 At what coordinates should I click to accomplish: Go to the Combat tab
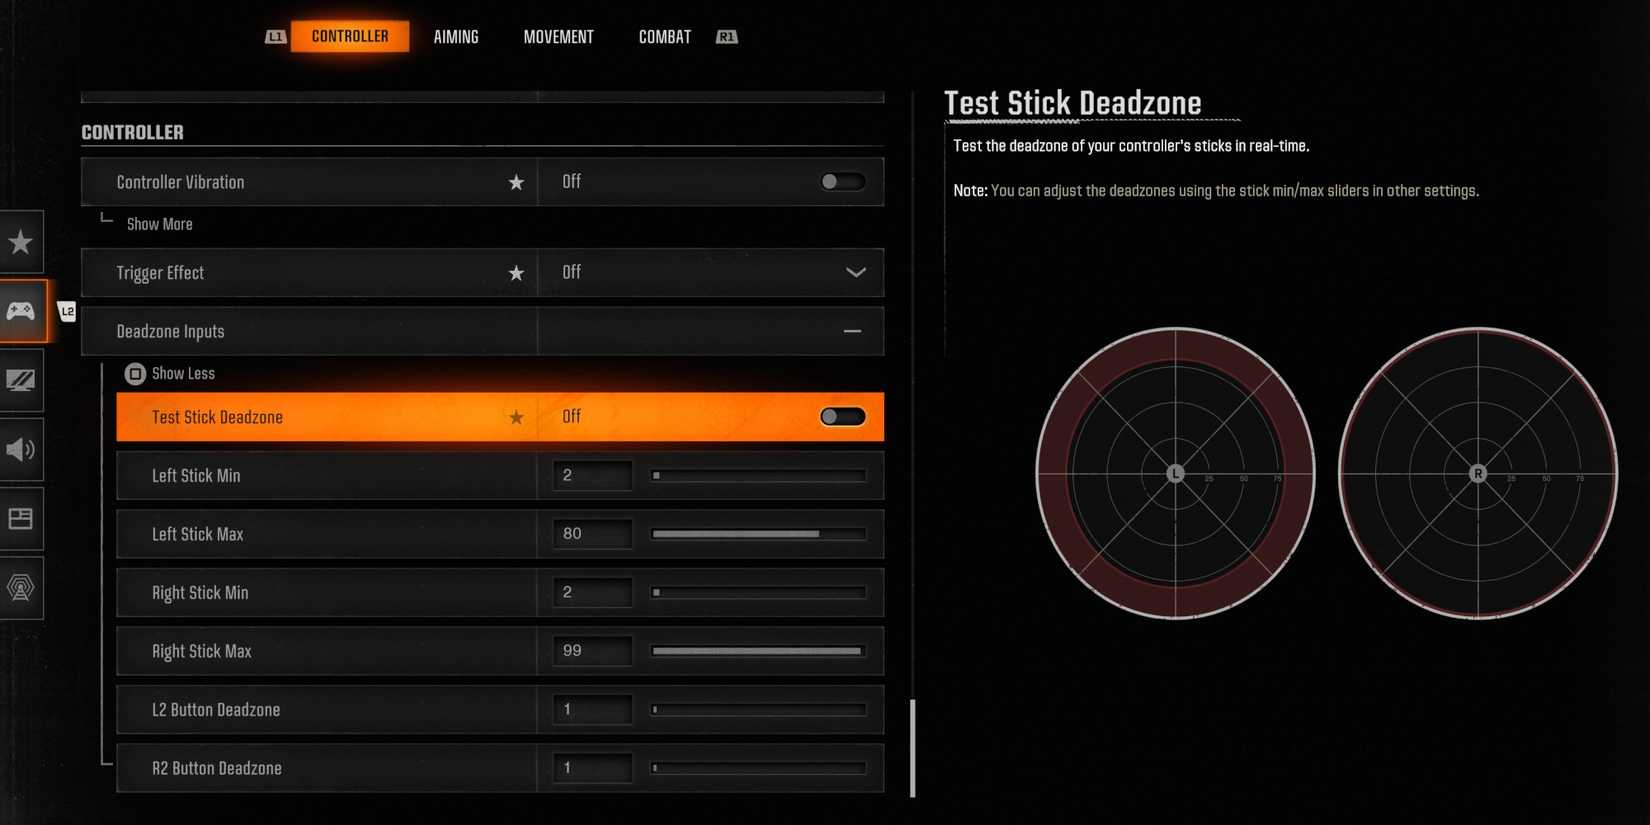[x=664, y=37]
